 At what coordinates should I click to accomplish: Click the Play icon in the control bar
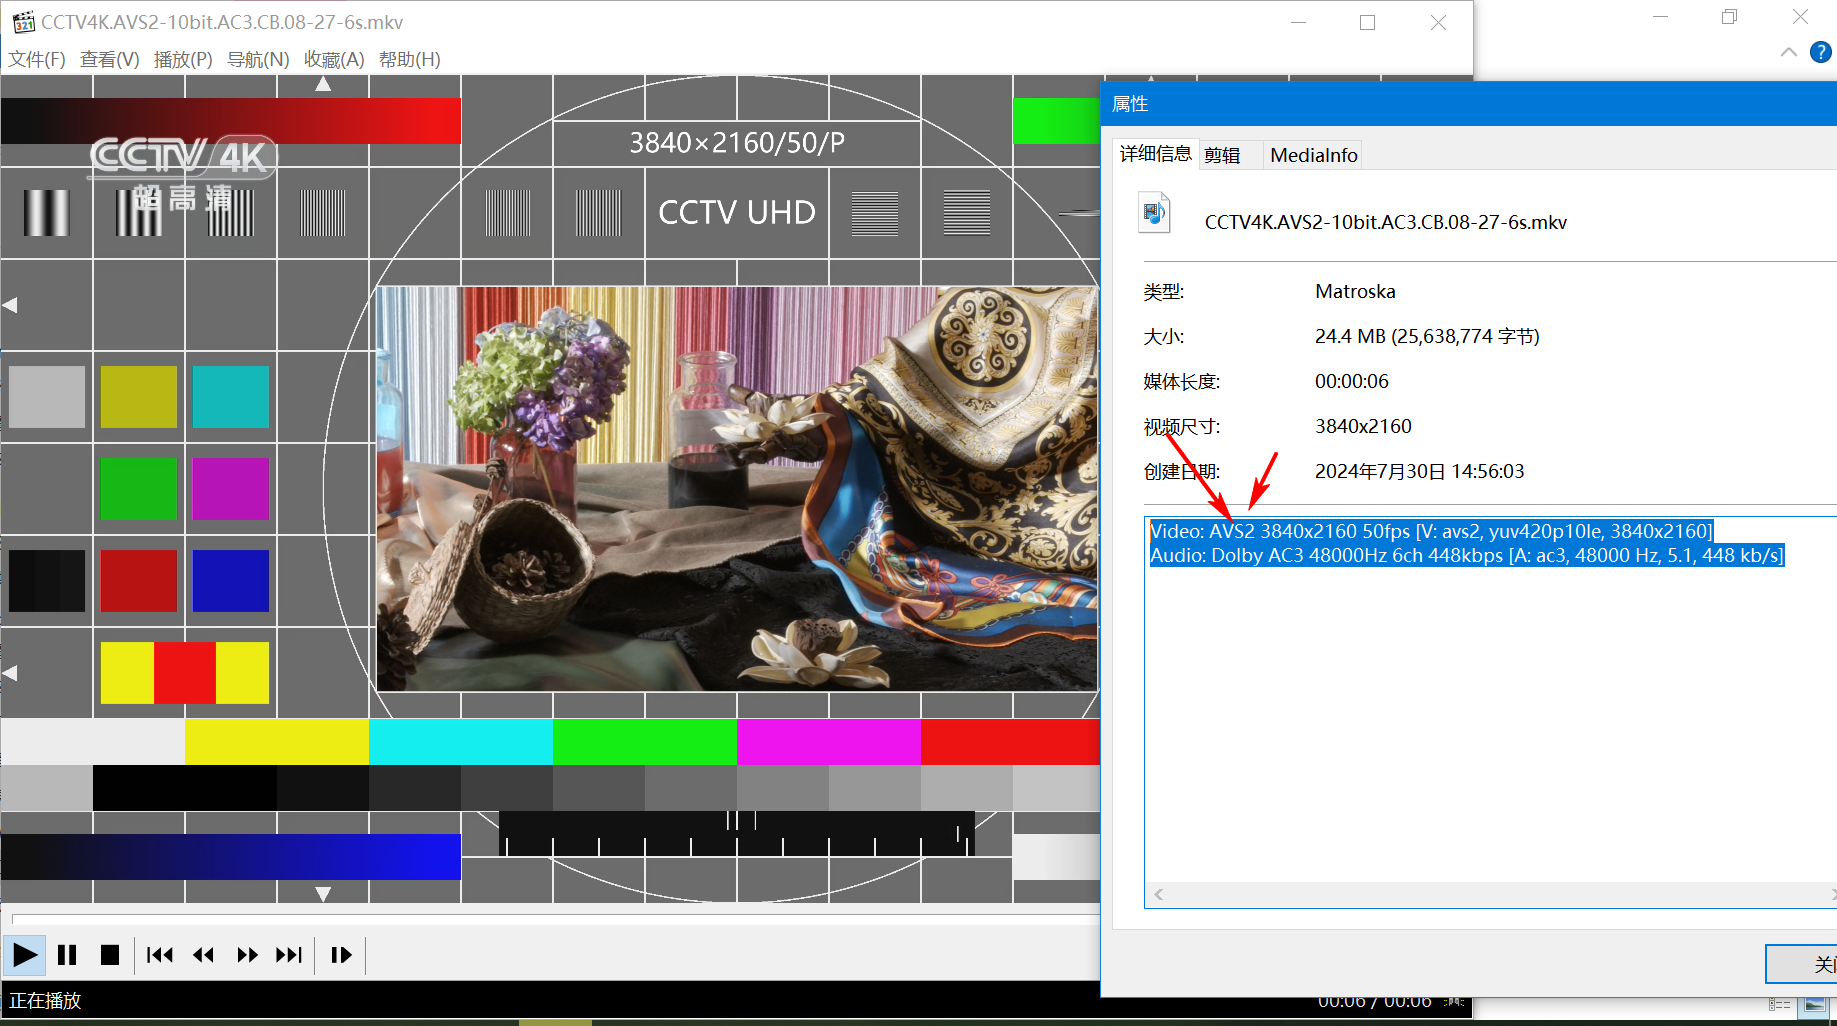tap(25, 955)
